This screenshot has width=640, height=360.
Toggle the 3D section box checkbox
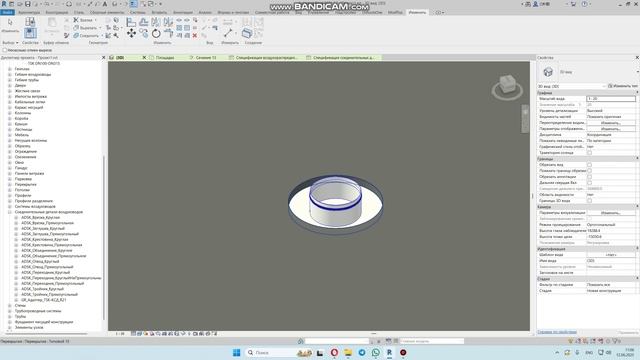[589, 200]
